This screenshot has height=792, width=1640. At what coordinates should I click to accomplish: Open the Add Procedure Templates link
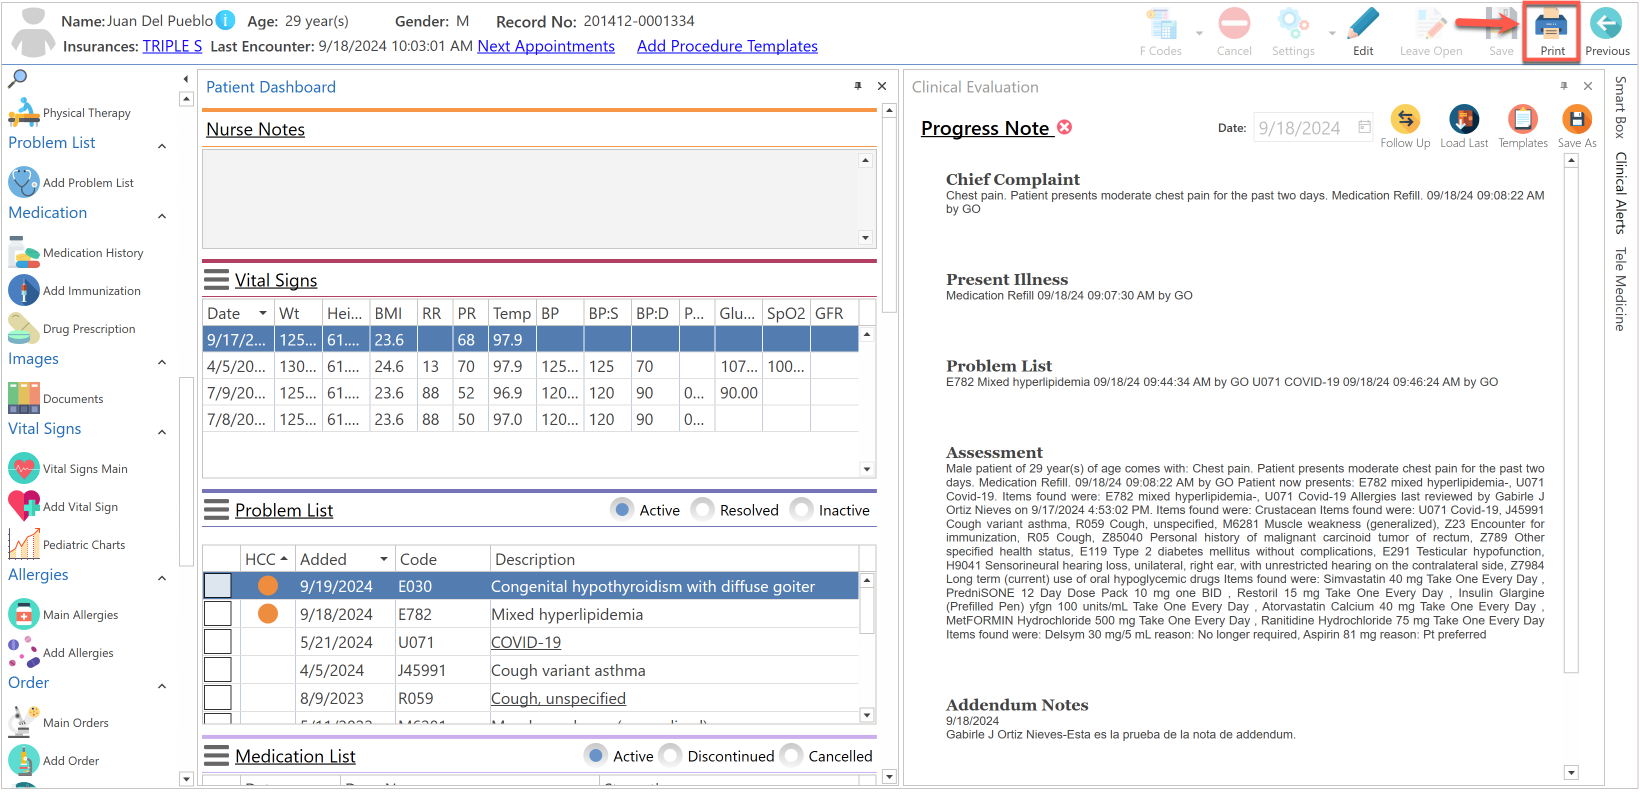727,46
